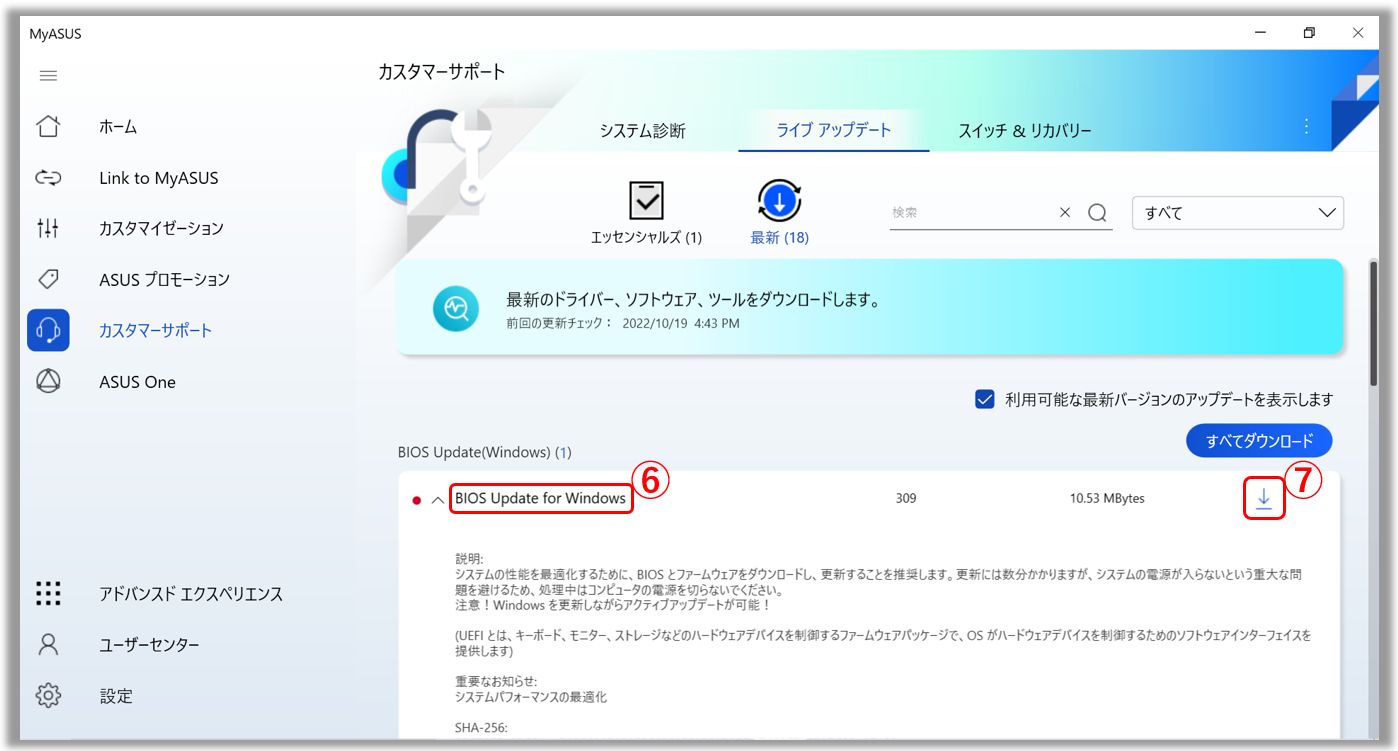This screenshot has height=751, width=1398.
Task: Open the すべて category dropdown
Action: [x=1238, y=213]
